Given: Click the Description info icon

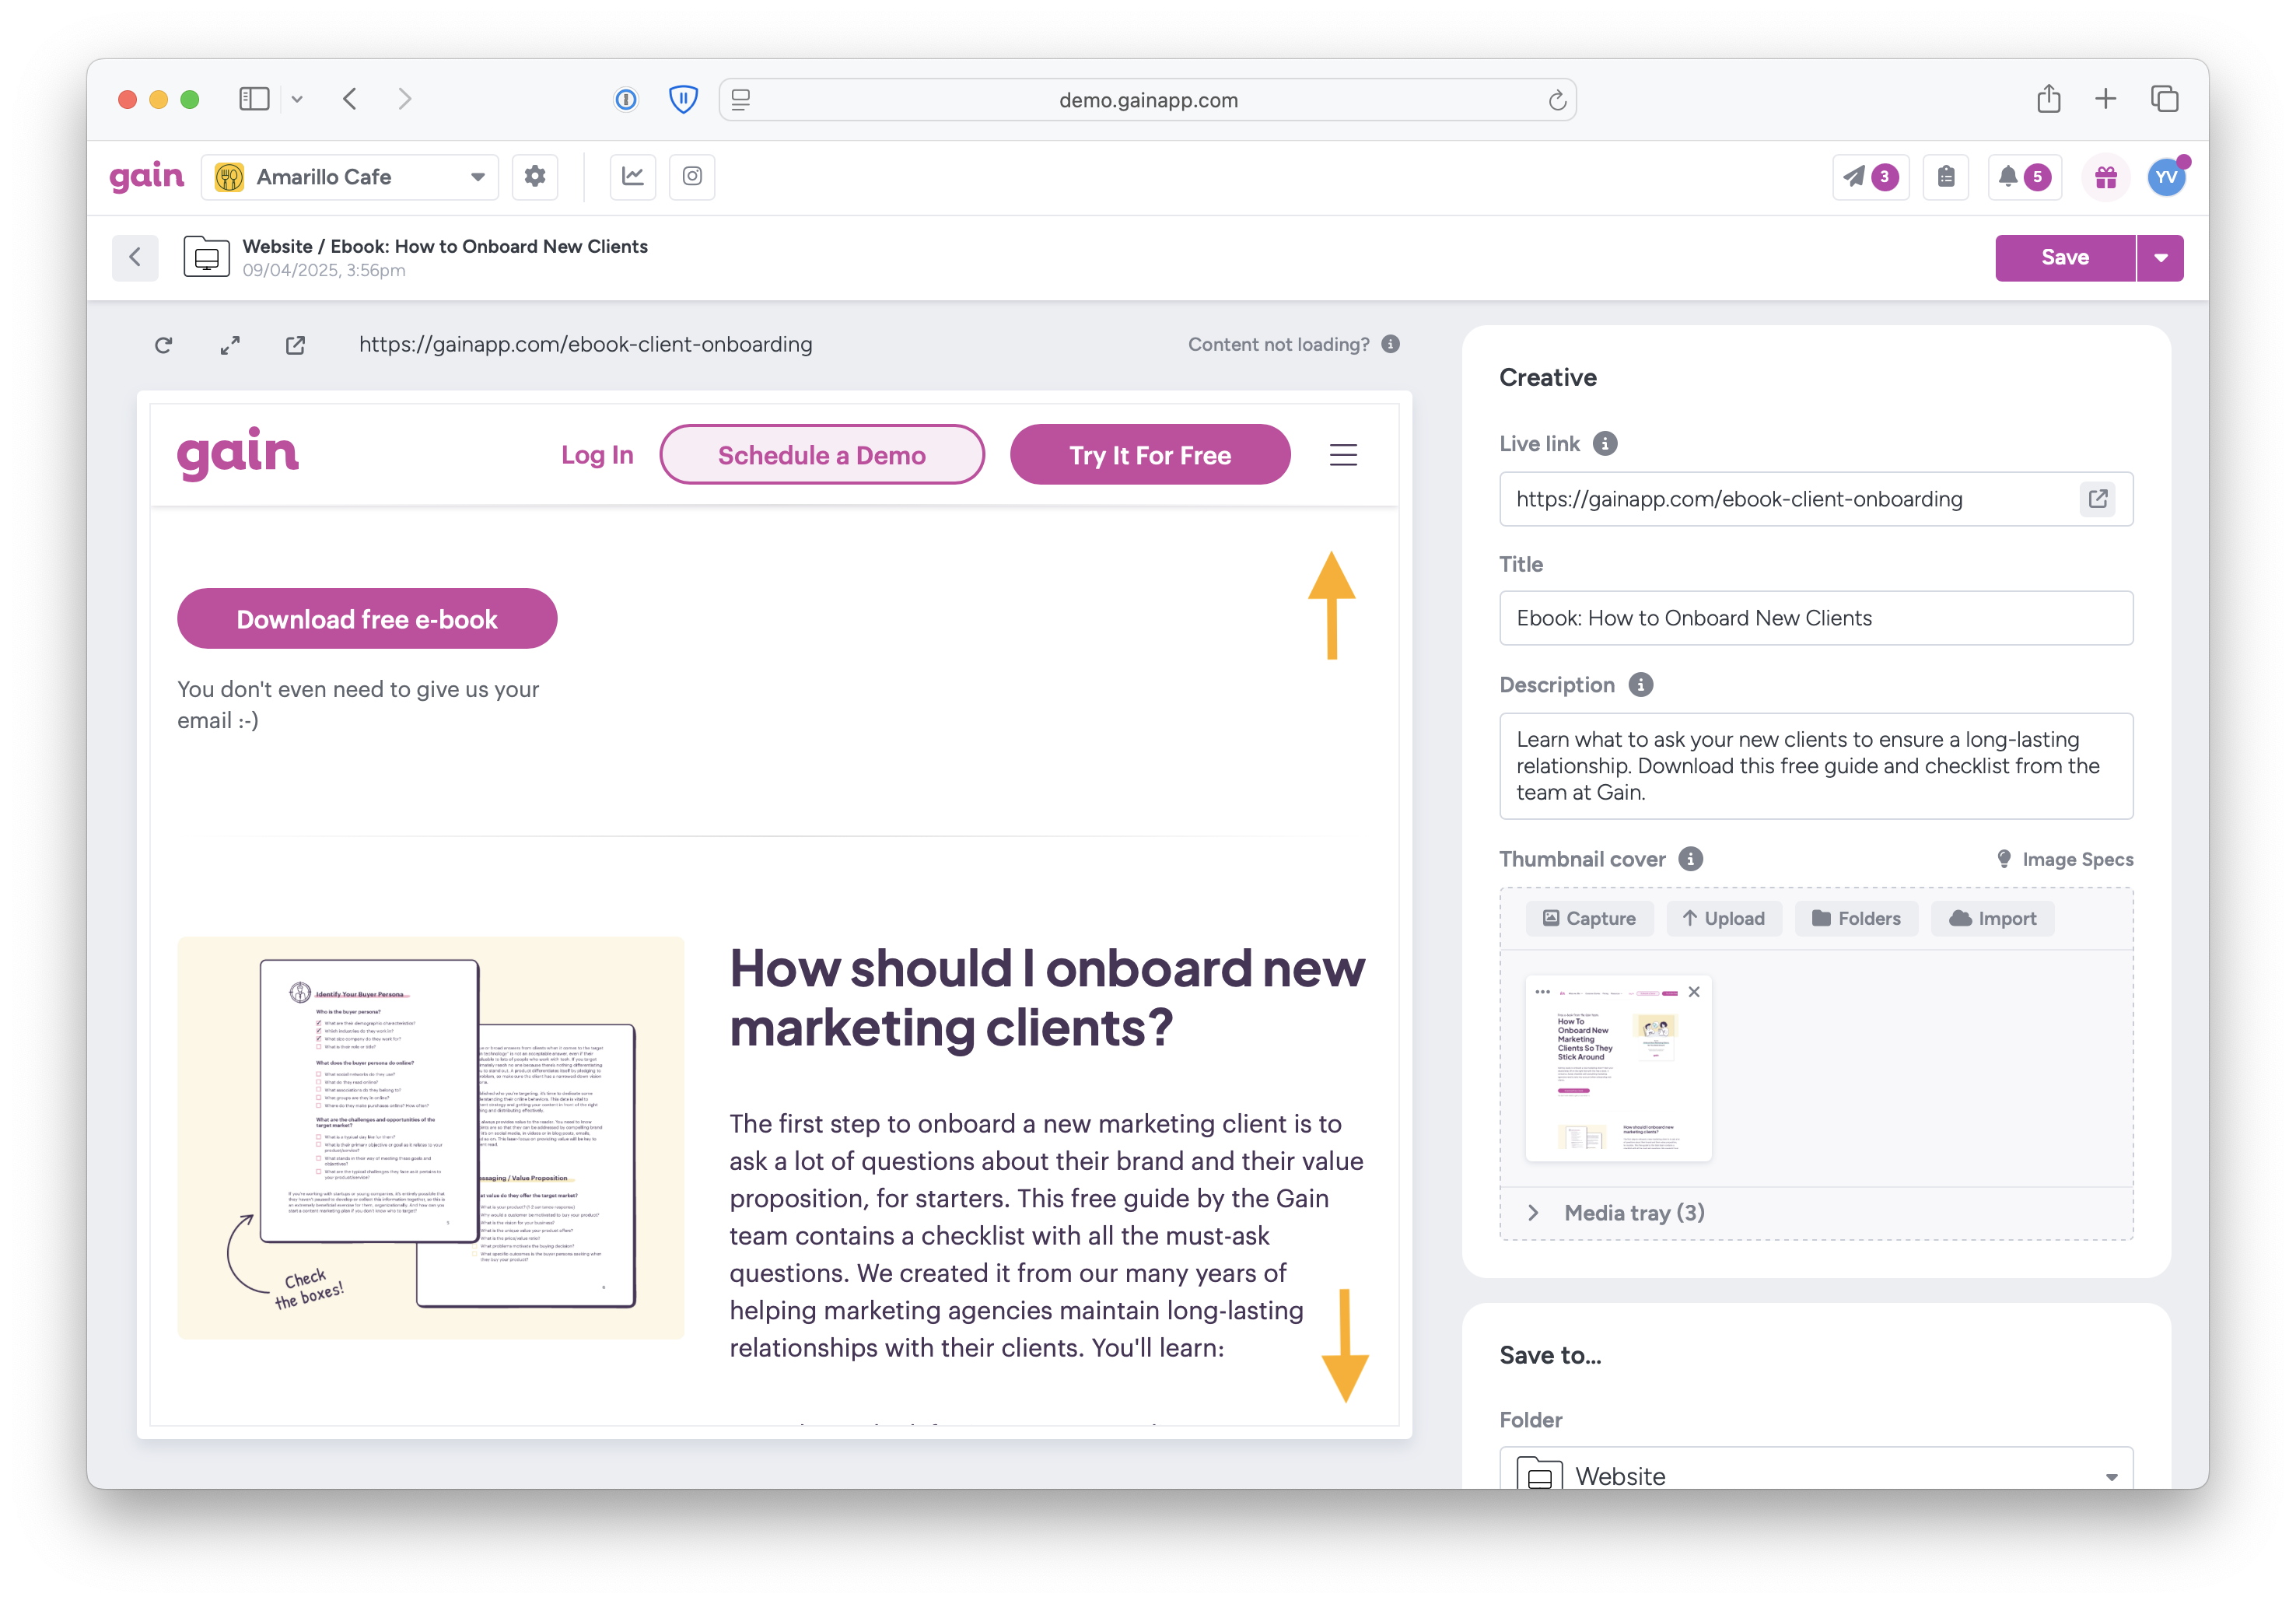Looking at the screenshot, I should pyautogui.click(x=1641, y=684).
